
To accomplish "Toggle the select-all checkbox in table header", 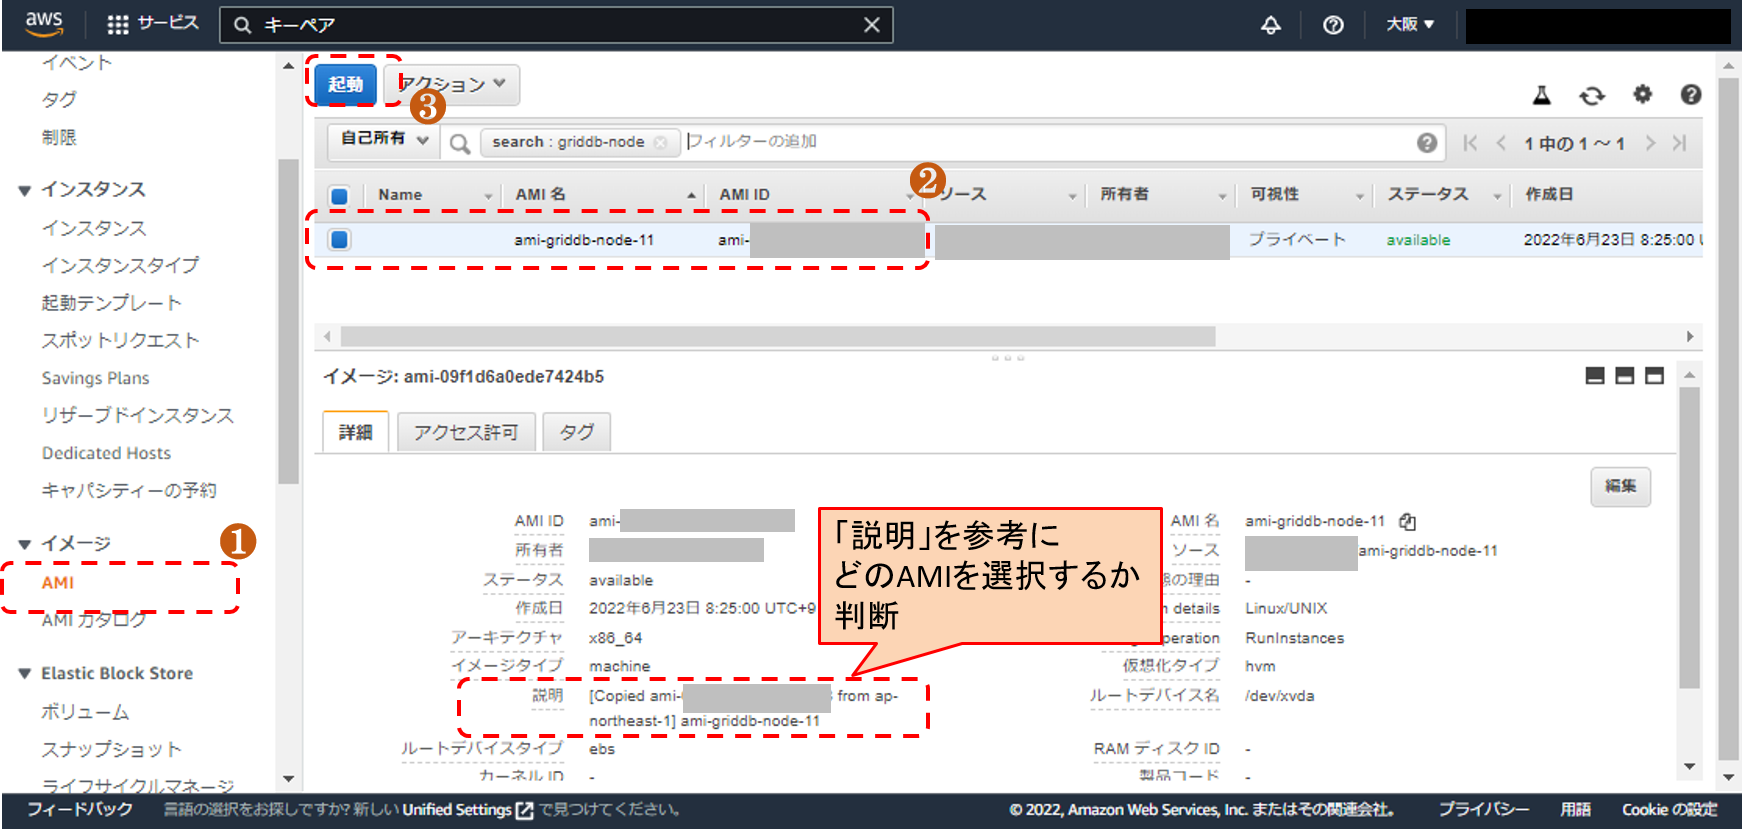I will (x=340, y=196).
